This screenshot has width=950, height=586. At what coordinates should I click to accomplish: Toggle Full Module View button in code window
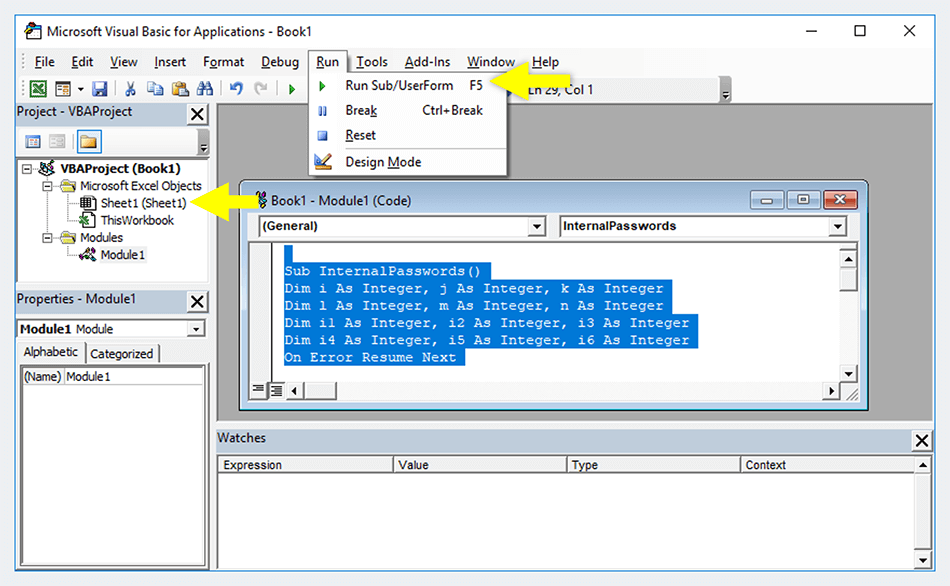[276, 390]
